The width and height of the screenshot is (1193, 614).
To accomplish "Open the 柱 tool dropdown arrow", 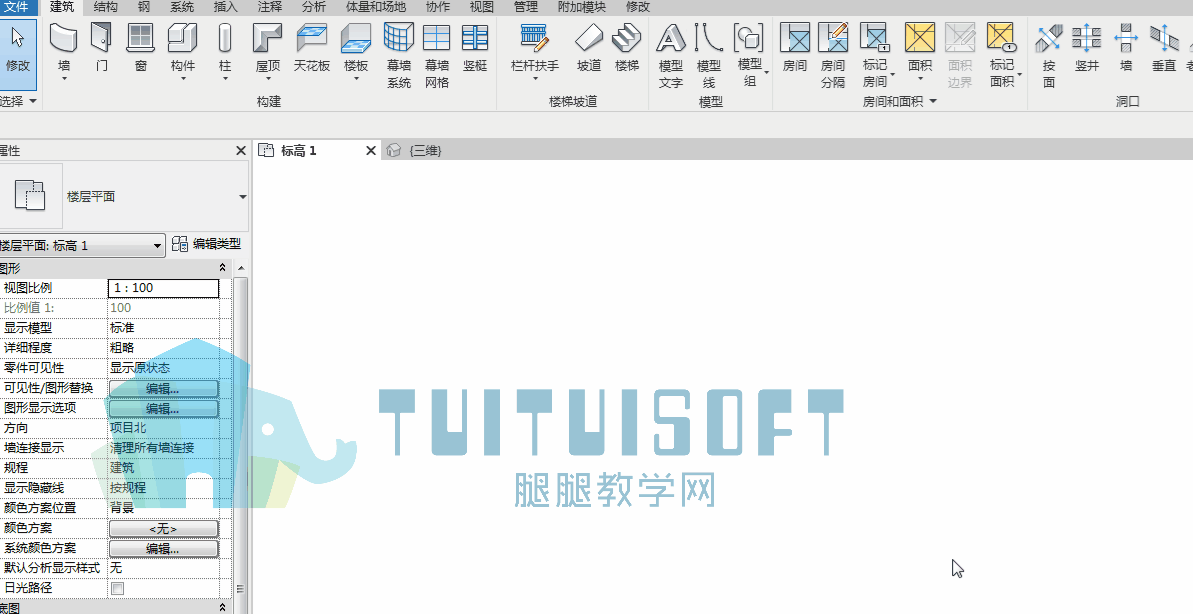I will (224, 78).
